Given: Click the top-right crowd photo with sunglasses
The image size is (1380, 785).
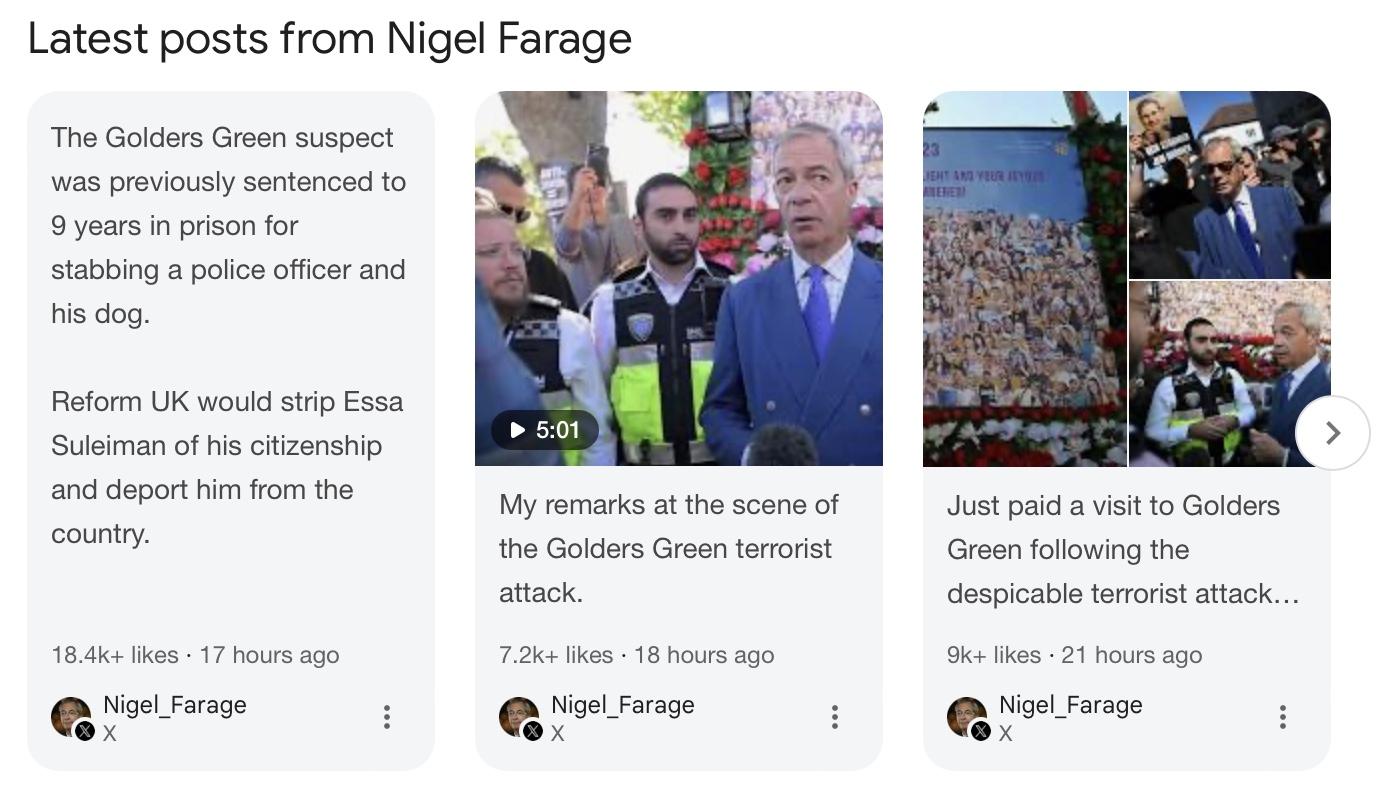Looking at the screenshot, I should point(1230,184).
